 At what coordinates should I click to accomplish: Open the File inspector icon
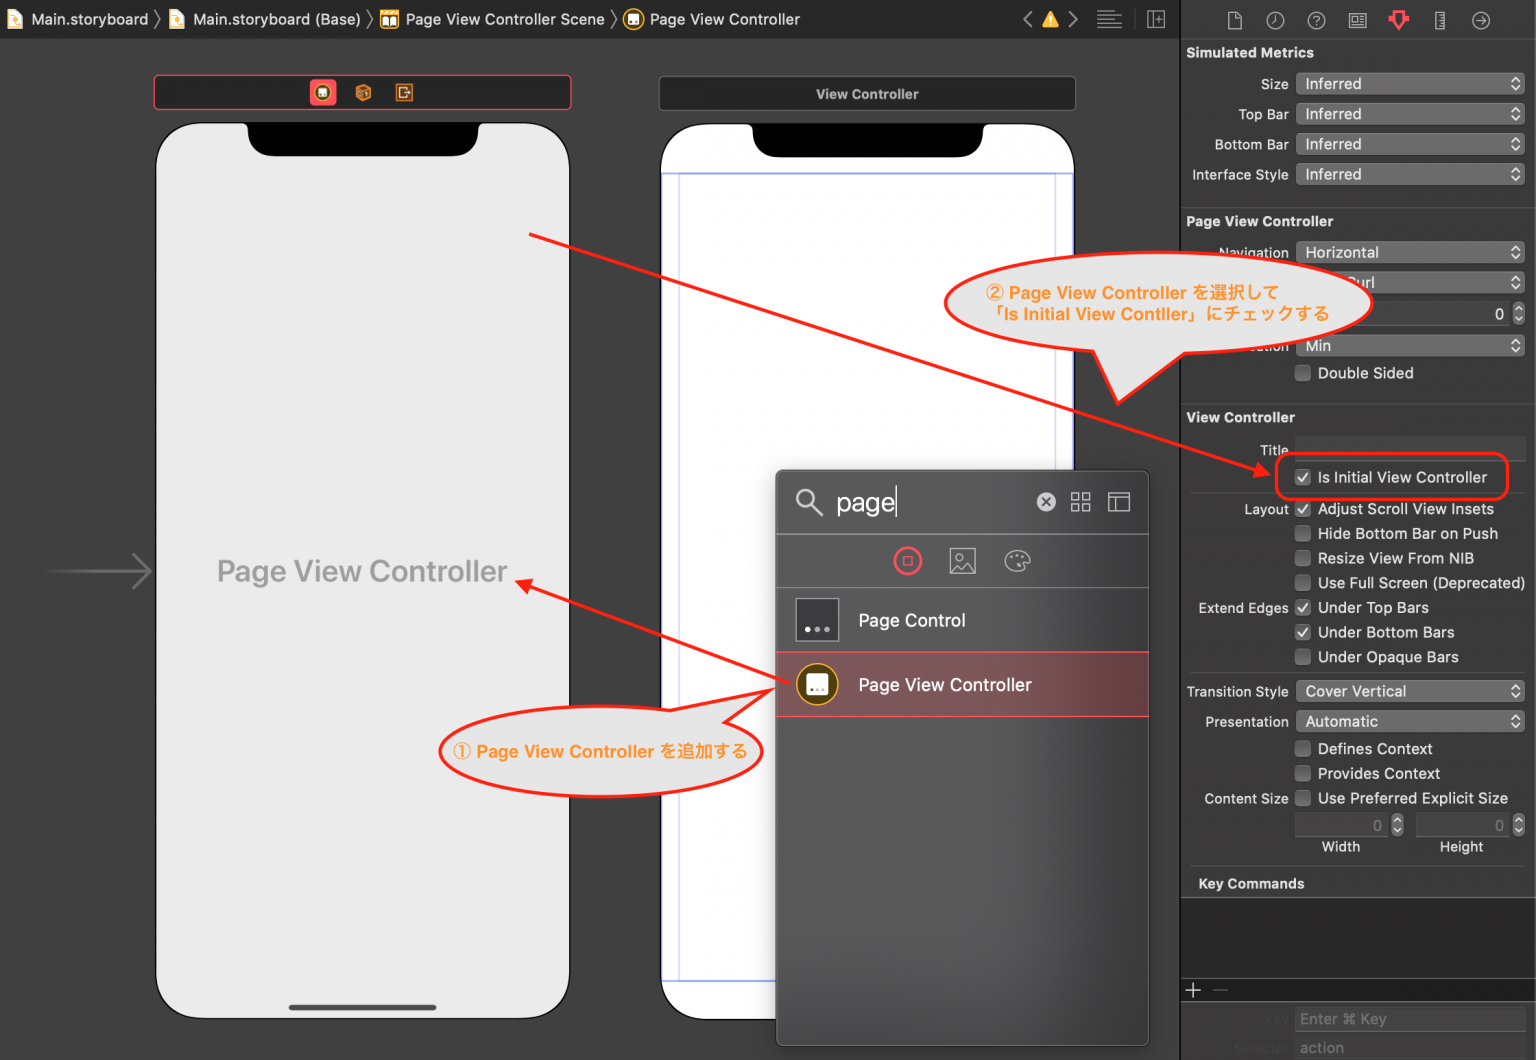pyautogui.click(x=1234, y=19)
